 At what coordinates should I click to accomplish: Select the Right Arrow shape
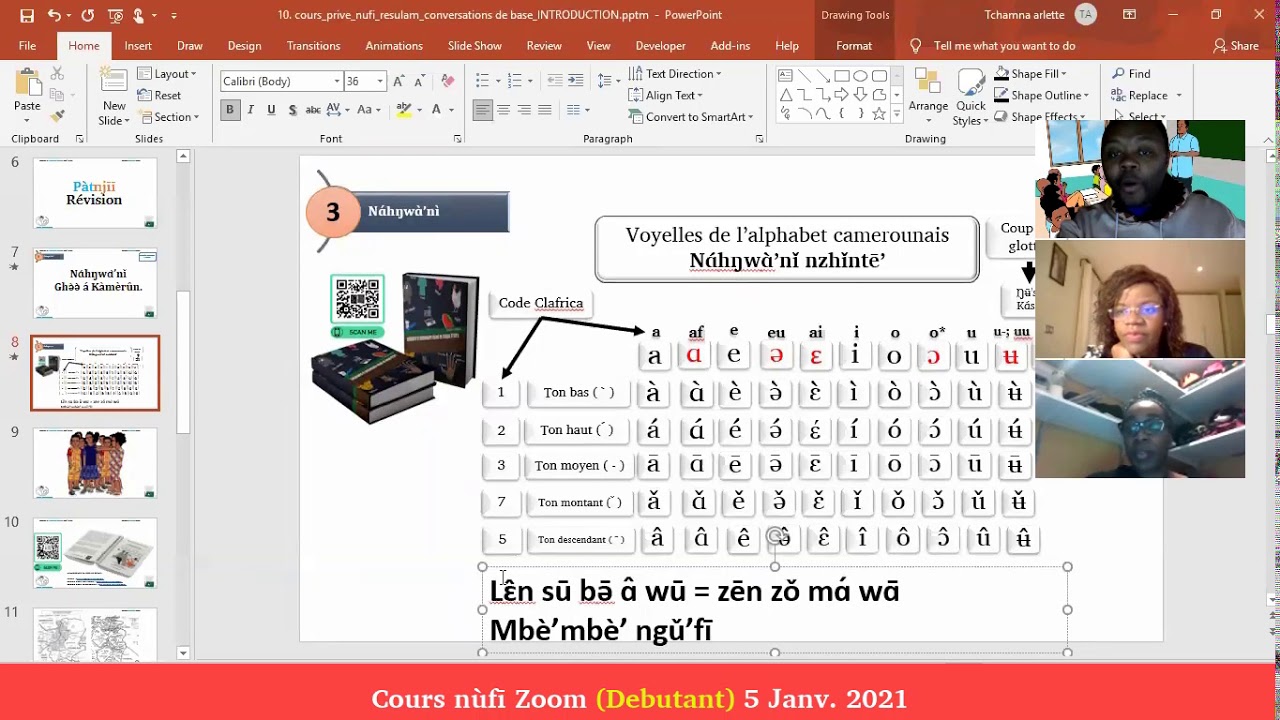[x=841, y=95]
